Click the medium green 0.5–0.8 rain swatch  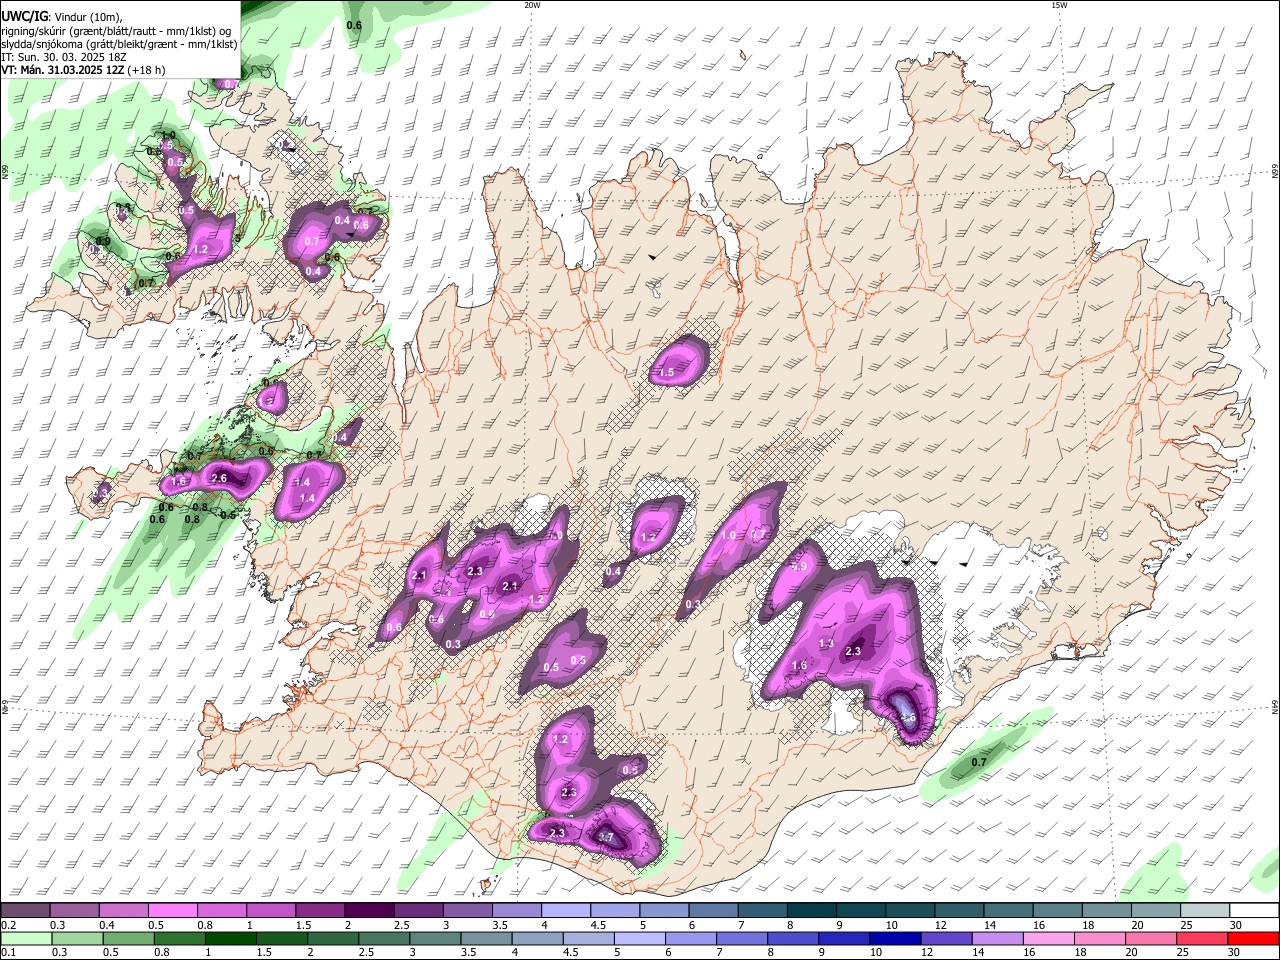point(129,938)
